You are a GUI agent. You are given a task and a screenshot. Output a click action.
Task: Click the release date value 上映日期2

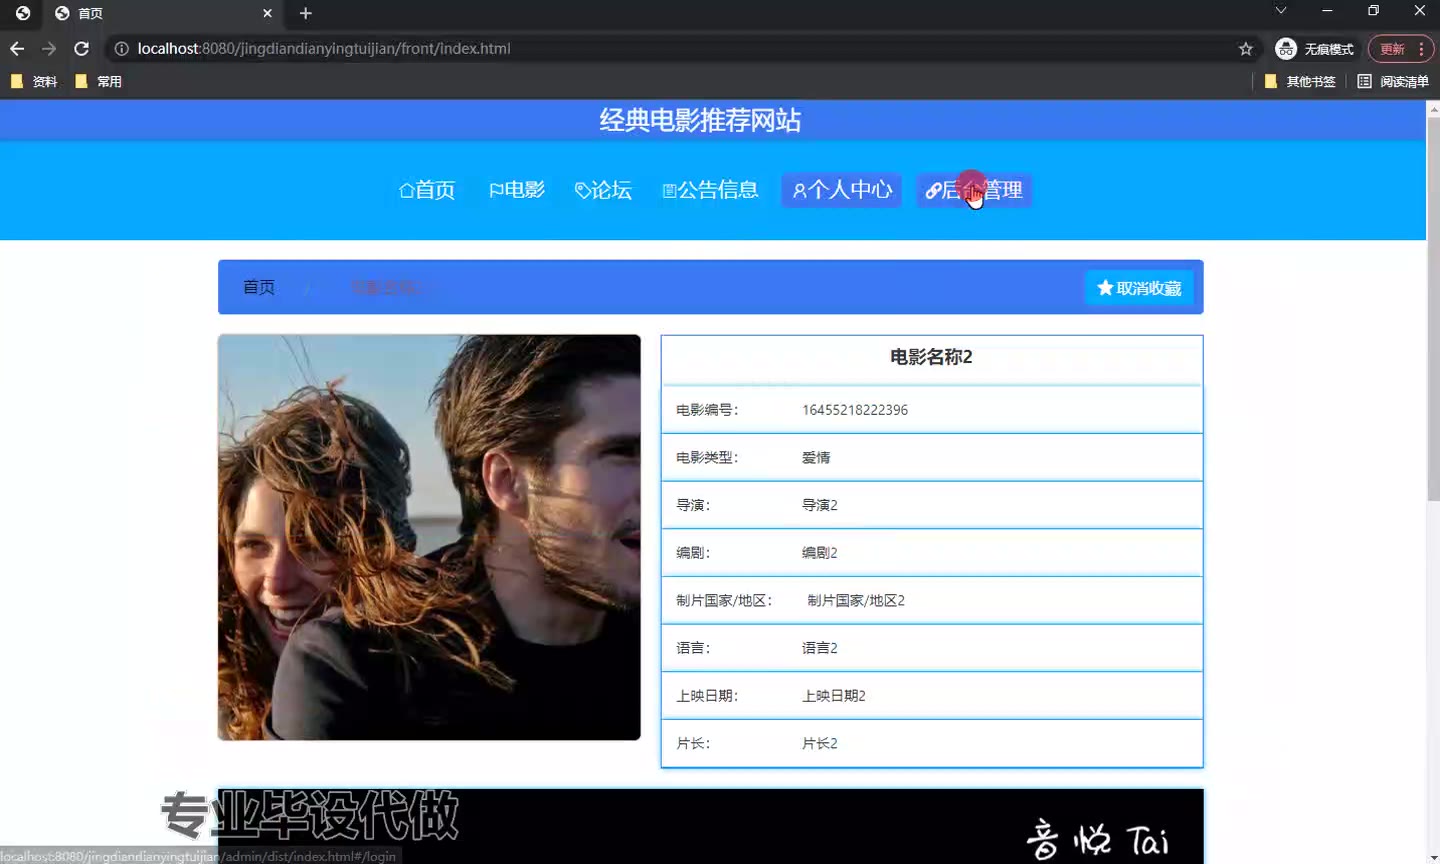[x=834, y=696]
